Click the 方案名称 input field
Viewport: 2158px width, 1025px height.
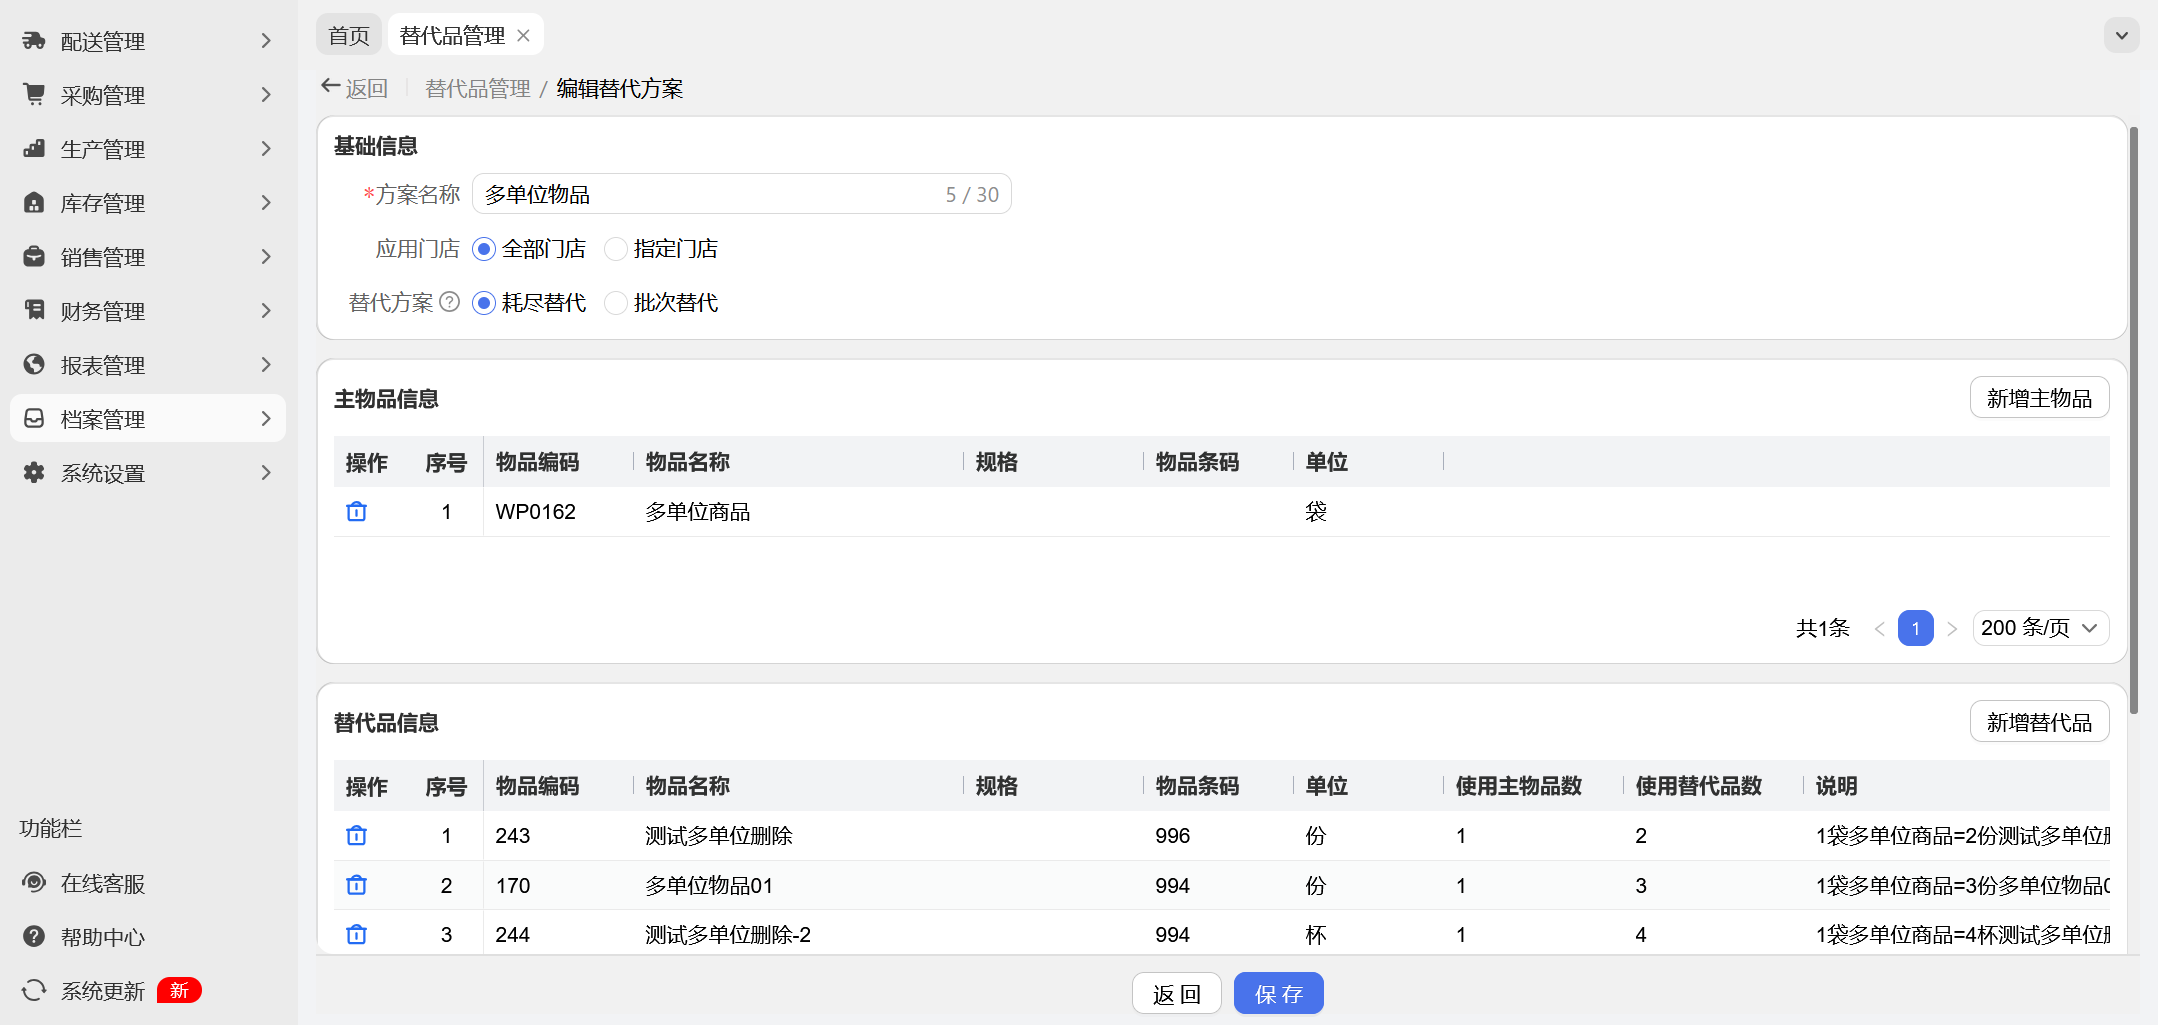coord(742,194)
